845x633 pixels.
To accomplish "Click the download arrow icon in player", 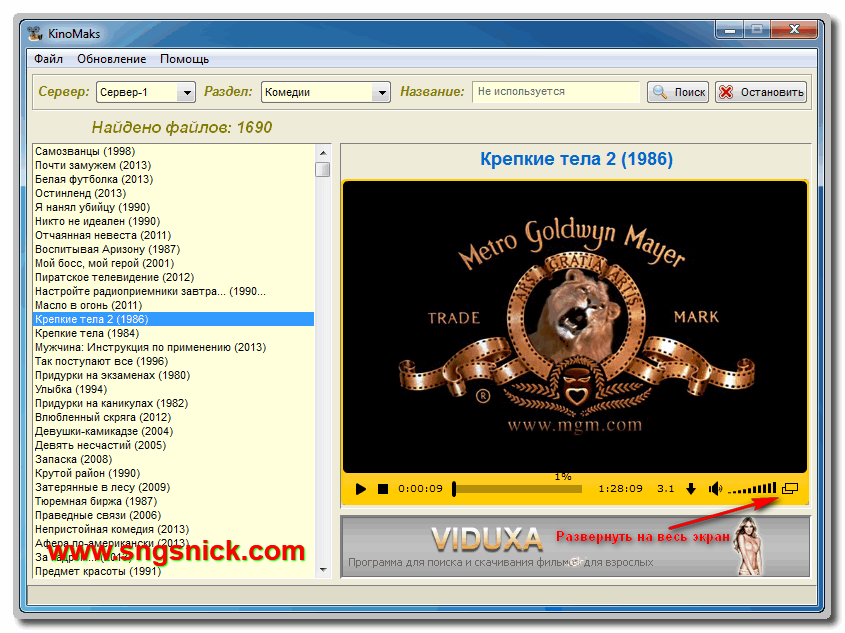I will tap(691, 490).
